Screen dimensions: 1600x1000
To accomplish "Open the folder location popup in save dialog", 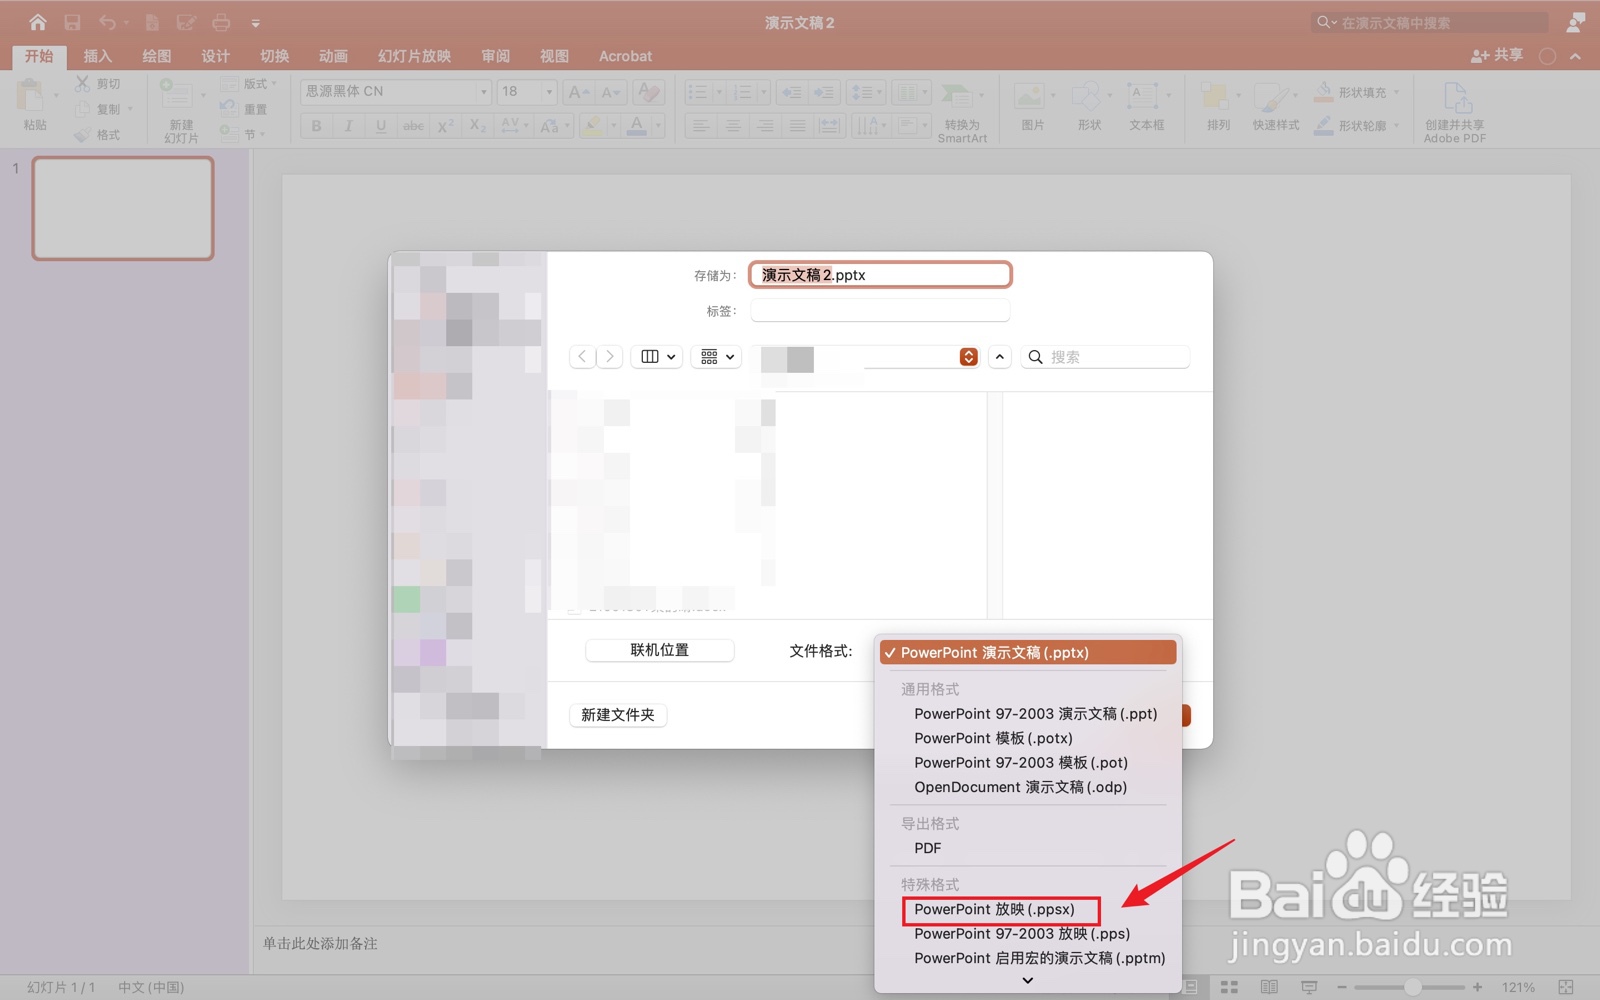I will (968, 357).
